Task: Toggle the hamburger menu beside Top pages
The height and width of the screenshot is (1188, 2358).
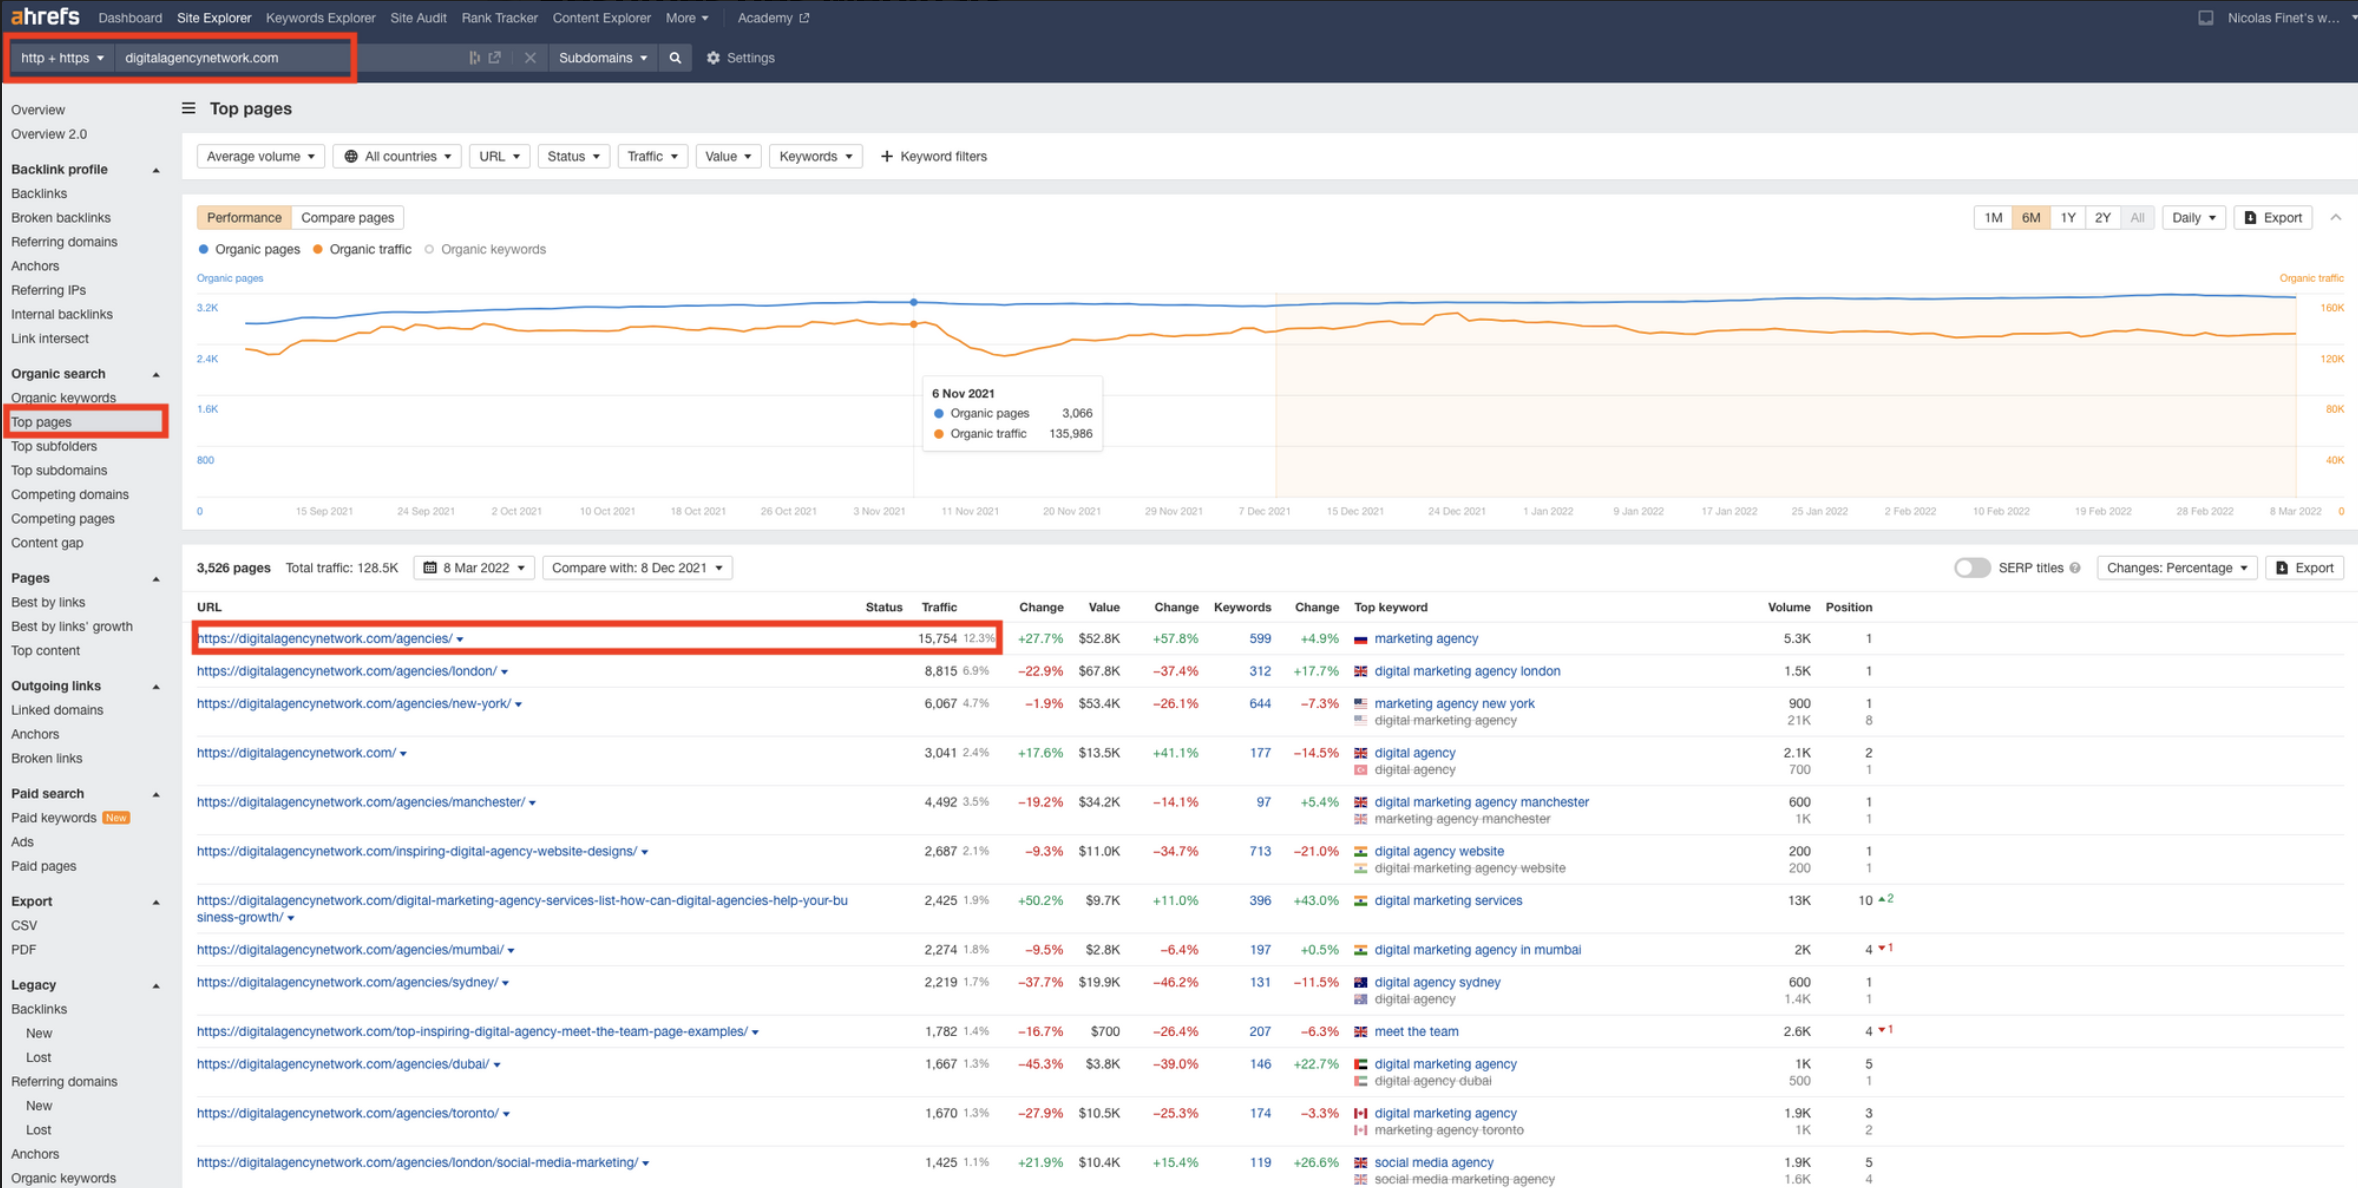Action: (188, 108)
